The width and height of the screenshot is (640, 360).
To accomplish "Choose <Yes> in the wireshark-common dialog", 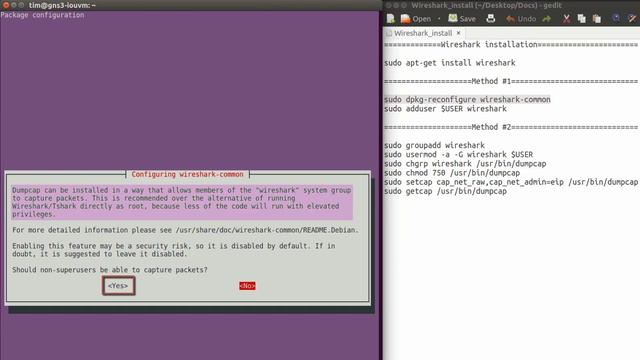I will tap(118, 286).
